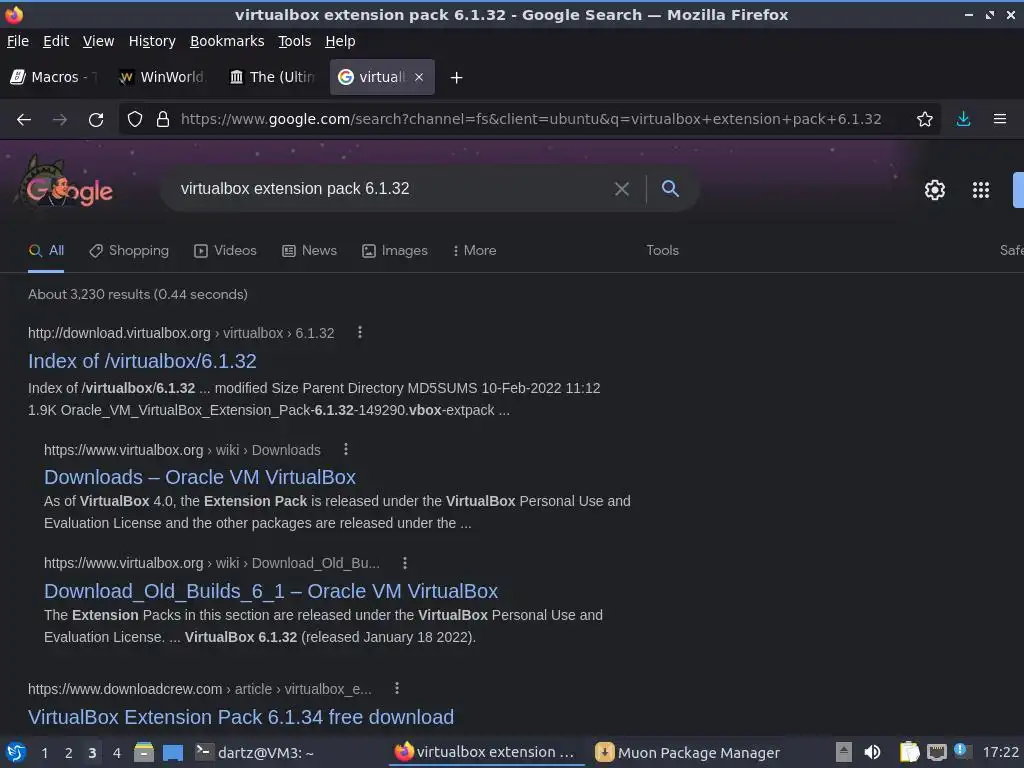
Task: Open options for downloadcrew.com result
Action: (x=396, y=688)
